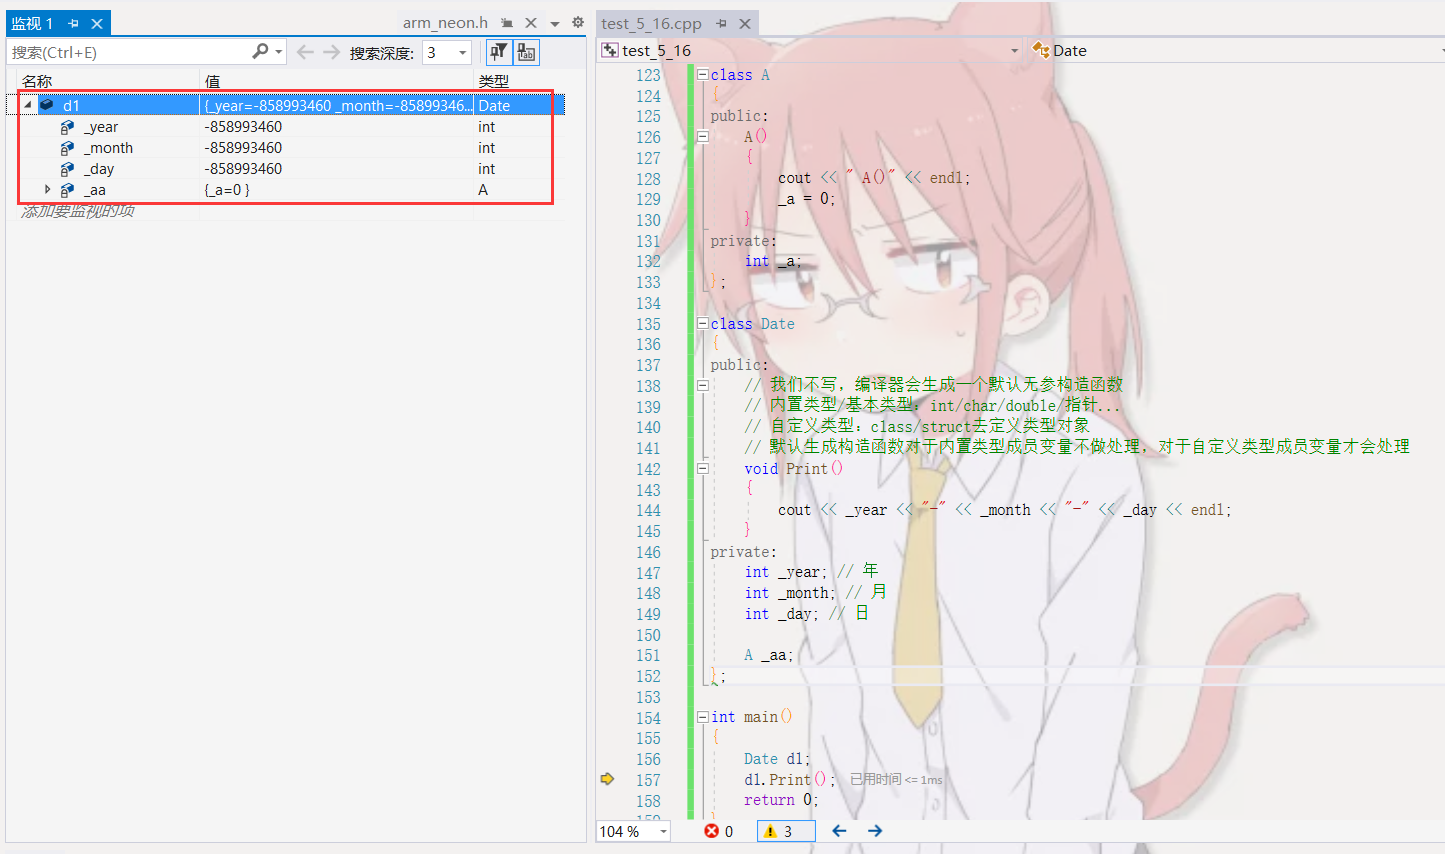Toggle the pin/filter watch toolbar button

click(498, 52)
